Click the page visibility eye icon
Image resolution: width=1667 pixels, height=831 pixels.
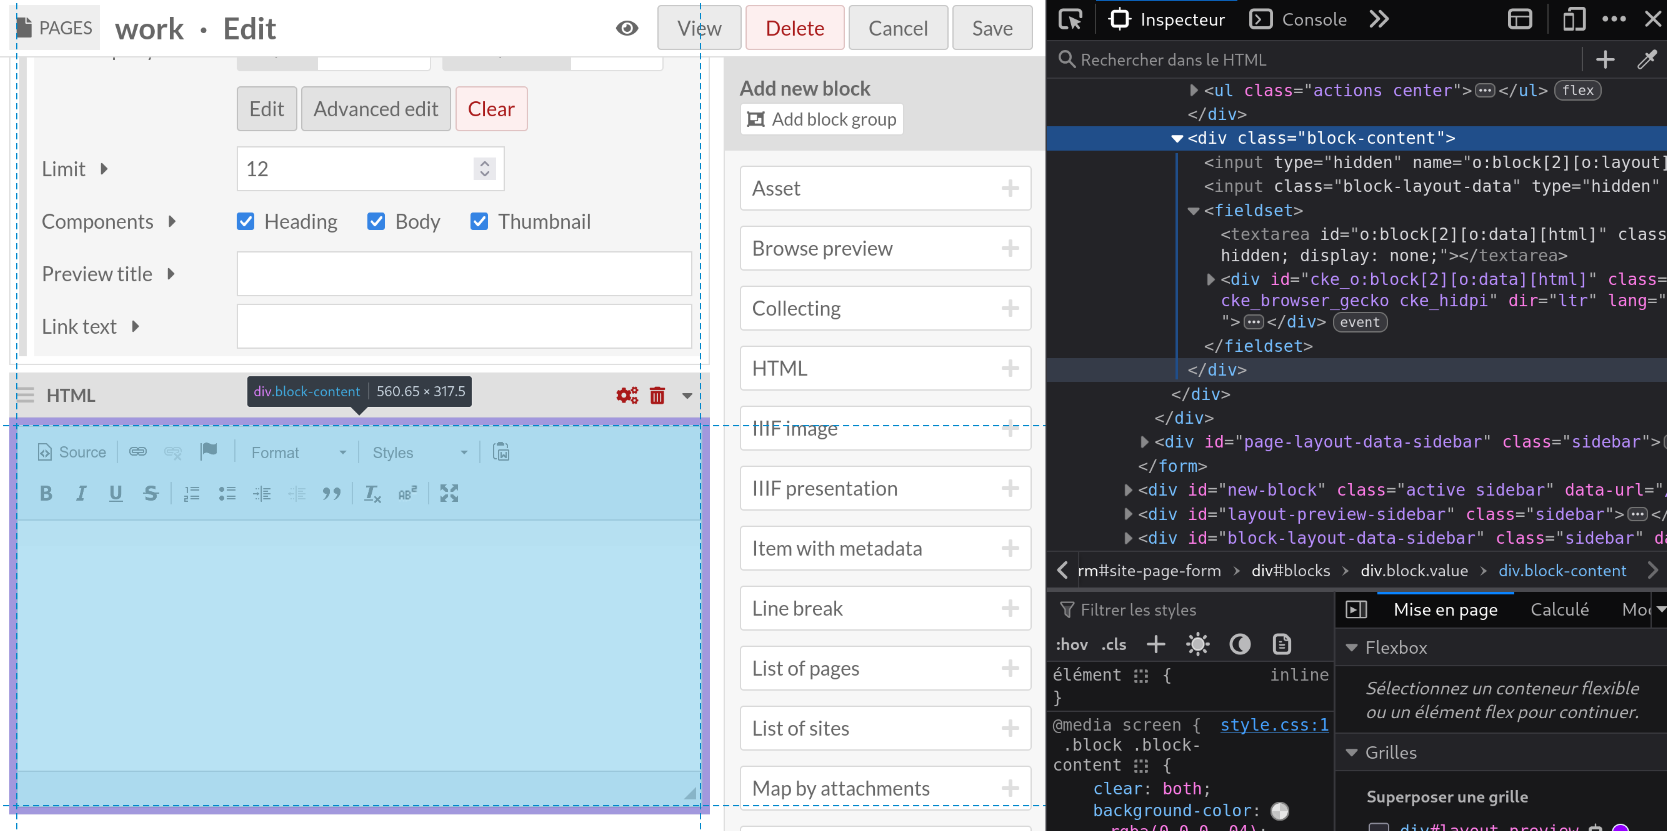(x=627, y=28)
